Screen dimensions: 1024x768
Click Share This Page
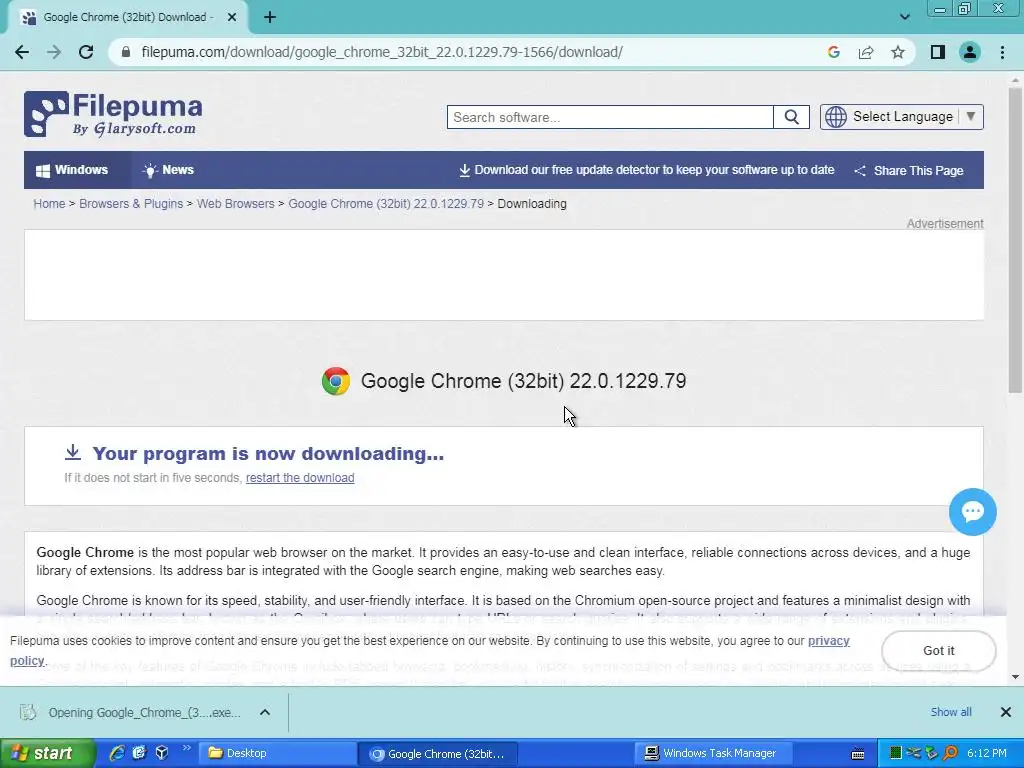click(x=909, y=170)
